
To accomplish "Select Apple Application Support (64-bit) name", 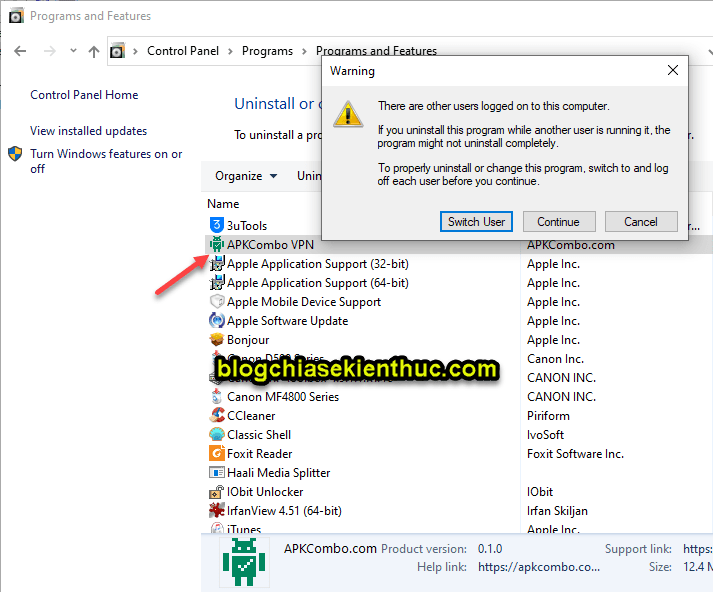I will tap(318, 283).
